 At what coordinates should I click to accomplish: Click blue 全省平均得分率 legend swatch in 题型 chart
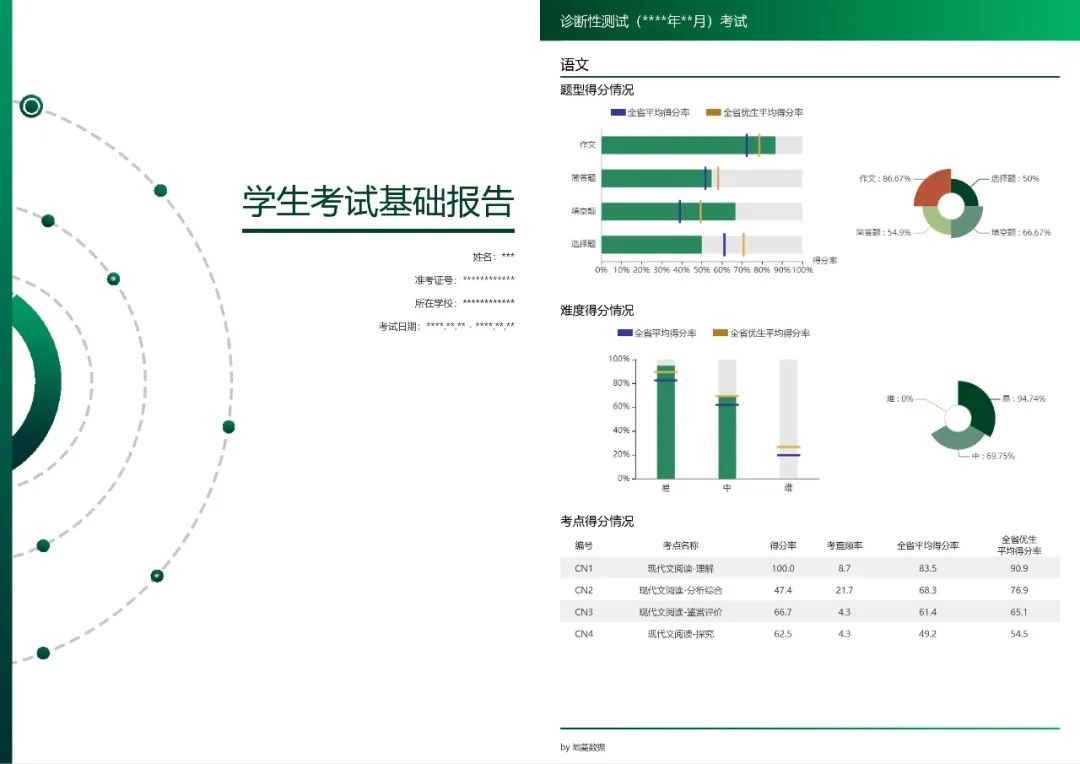pyautogui.click(x=618, y=112)
